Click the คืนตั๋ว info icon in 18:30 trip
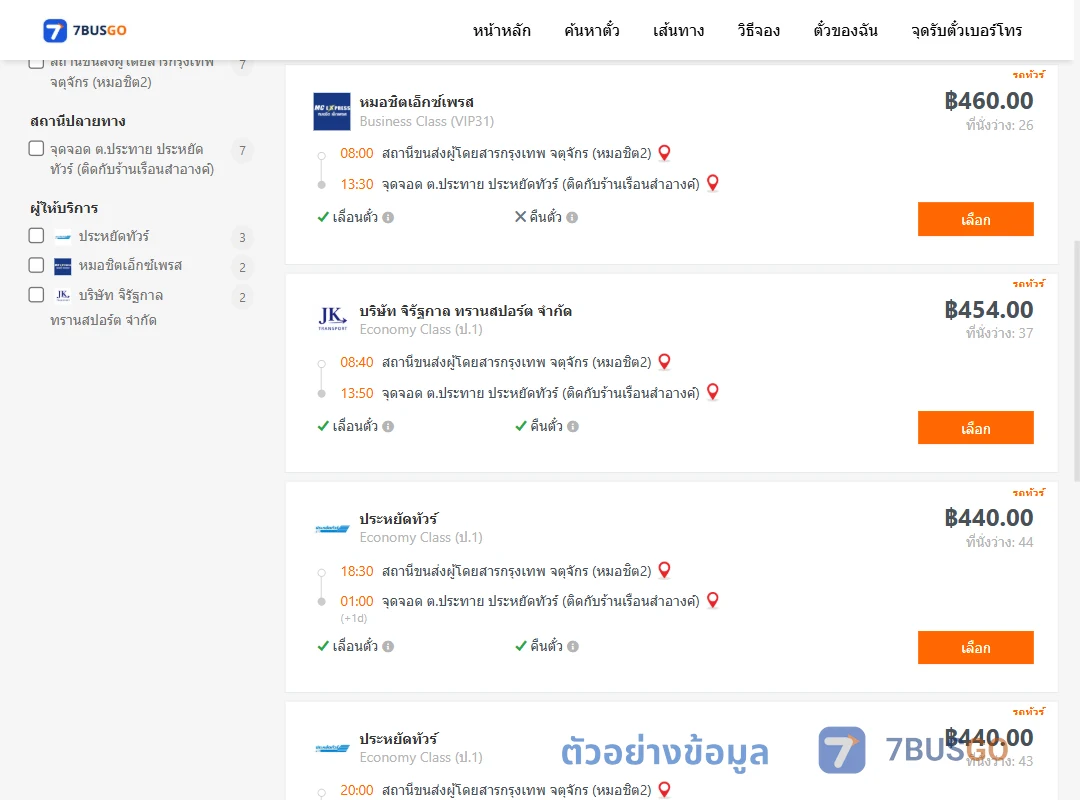 pyautogui.click(x=573, y=646)
